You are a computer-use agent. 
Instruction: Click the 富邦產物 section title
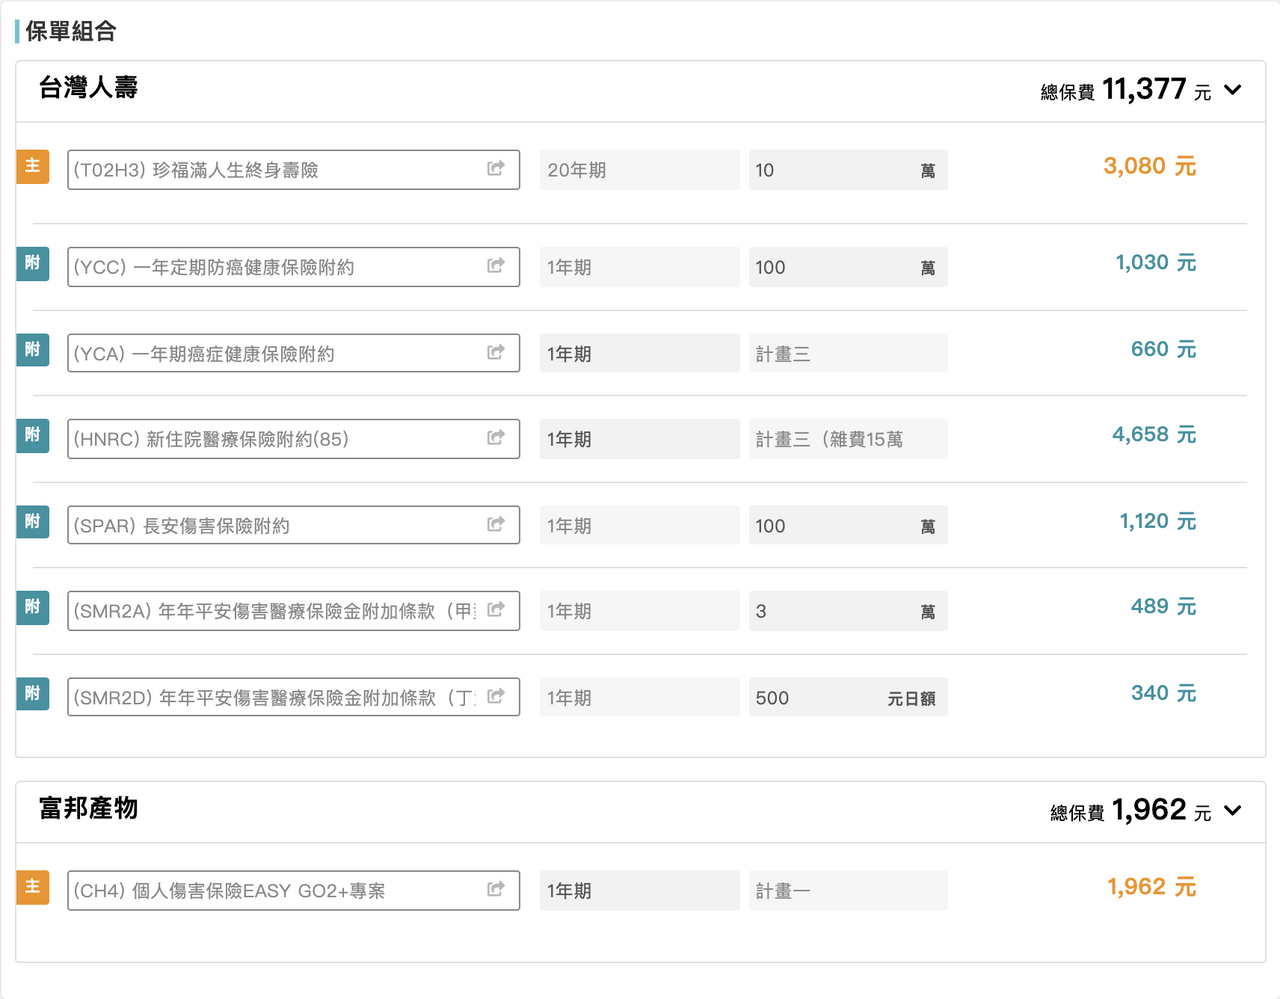point(88,808)
